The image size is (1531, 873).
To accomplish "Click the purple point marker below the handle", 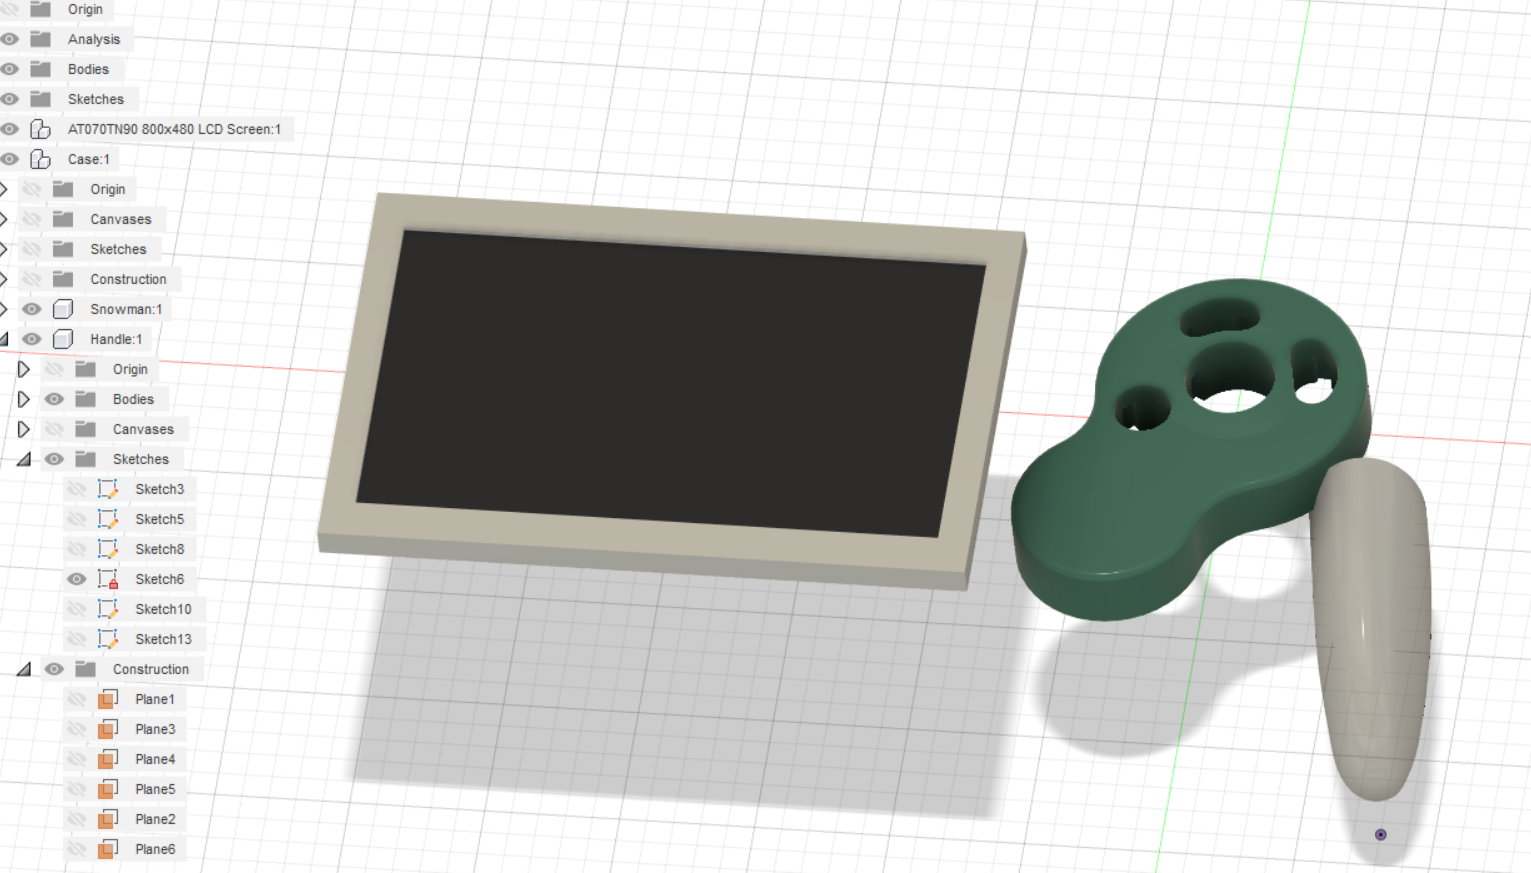I will coord(1381,834).
